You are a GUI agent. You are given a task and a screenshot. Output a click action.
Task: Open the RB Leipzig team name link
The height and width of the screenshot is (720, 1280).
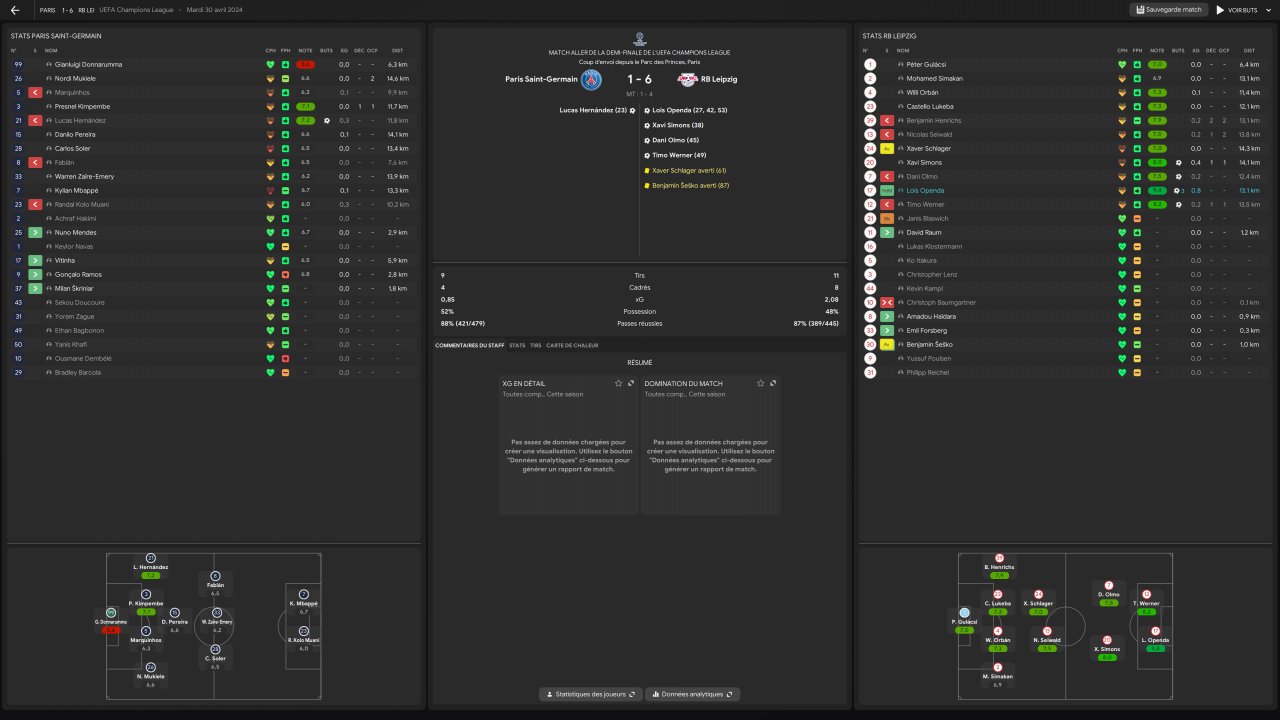tap(719, 79)
